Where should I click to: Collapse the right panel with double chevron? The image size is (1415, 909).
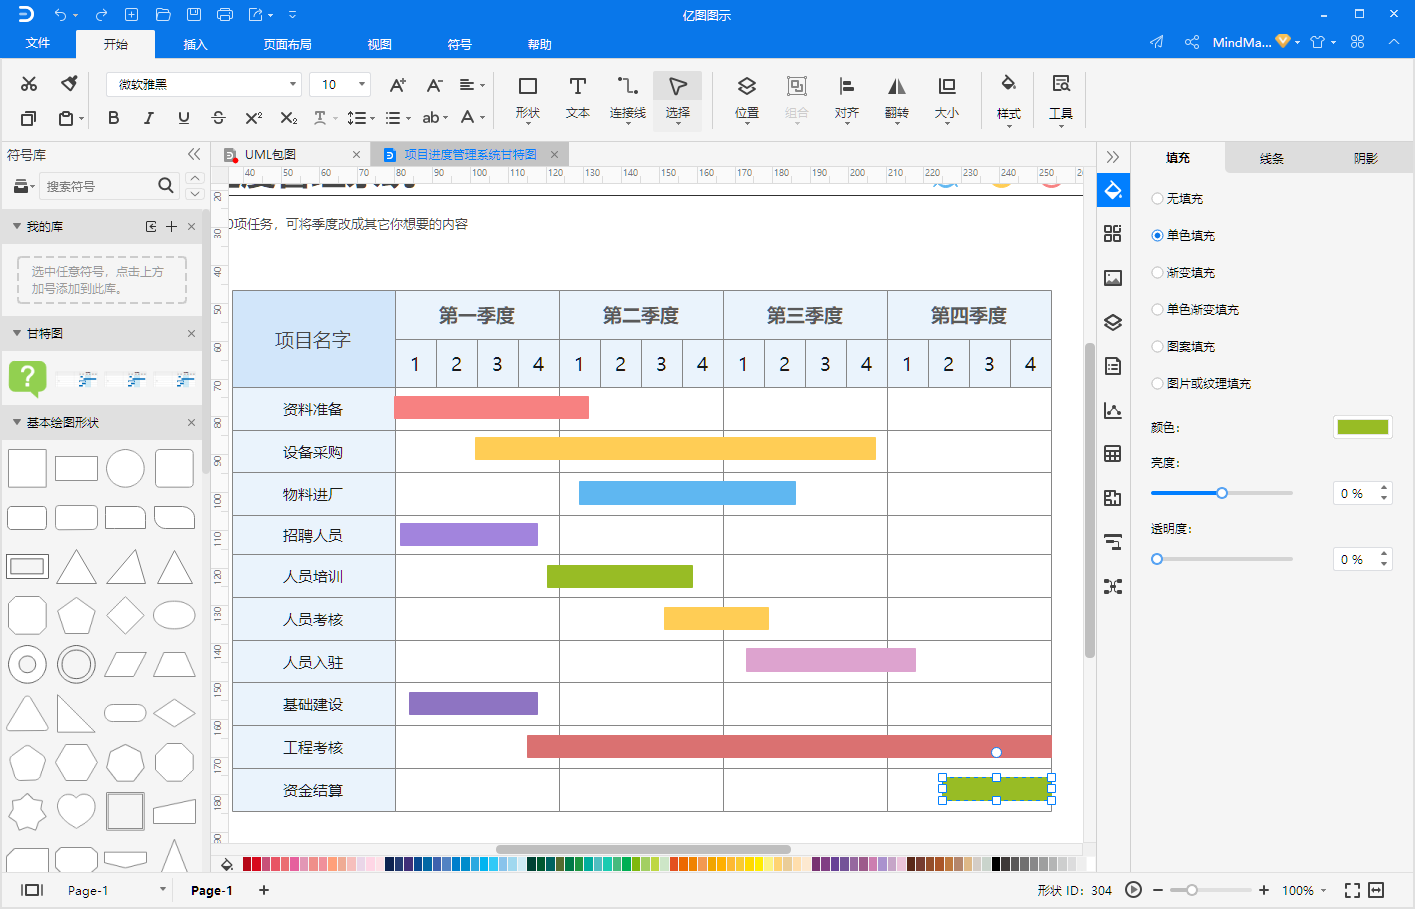1113,157
